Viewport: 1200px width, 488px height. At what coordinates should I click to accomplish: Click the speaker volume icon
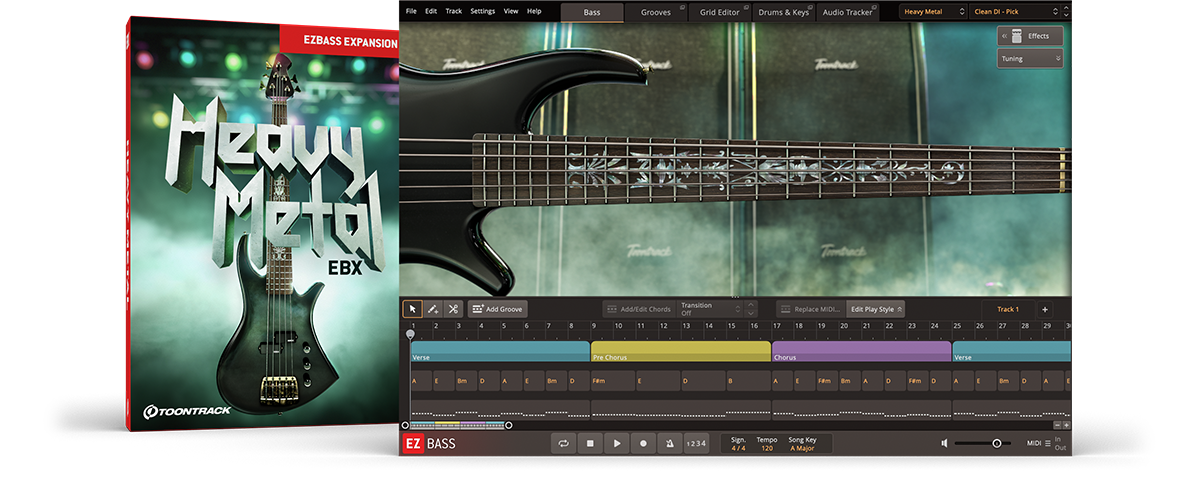944,443
